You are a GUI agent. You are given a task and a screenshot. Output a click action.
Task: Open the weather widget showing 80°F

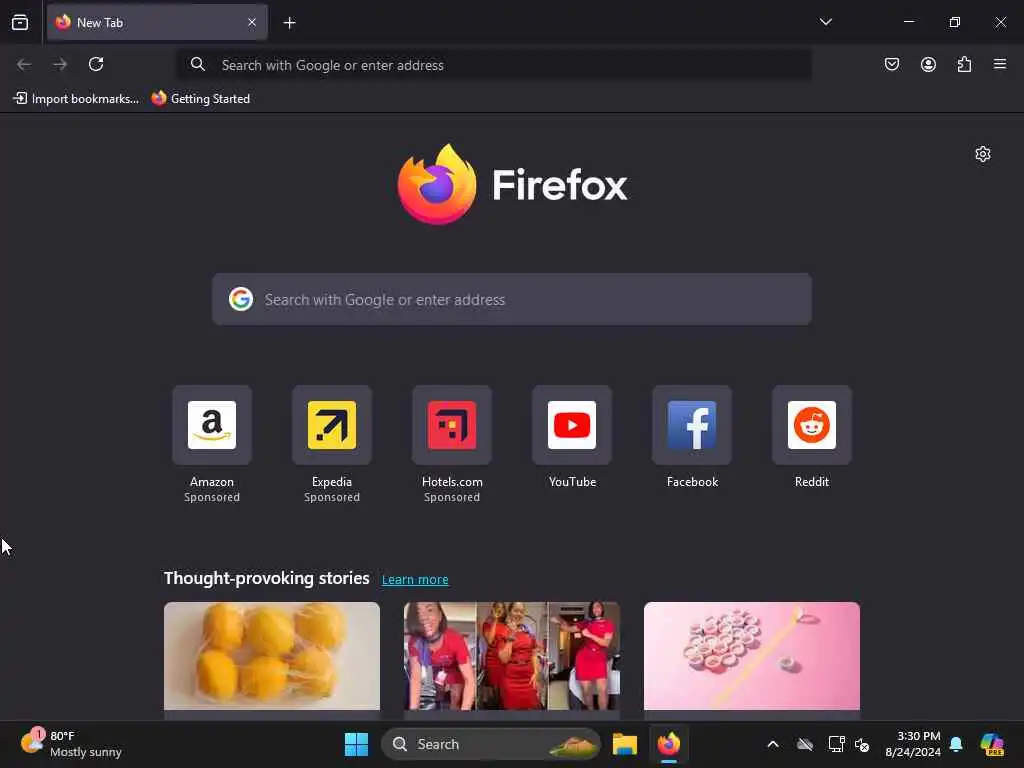pyautogui.click(x=71, y=744)
